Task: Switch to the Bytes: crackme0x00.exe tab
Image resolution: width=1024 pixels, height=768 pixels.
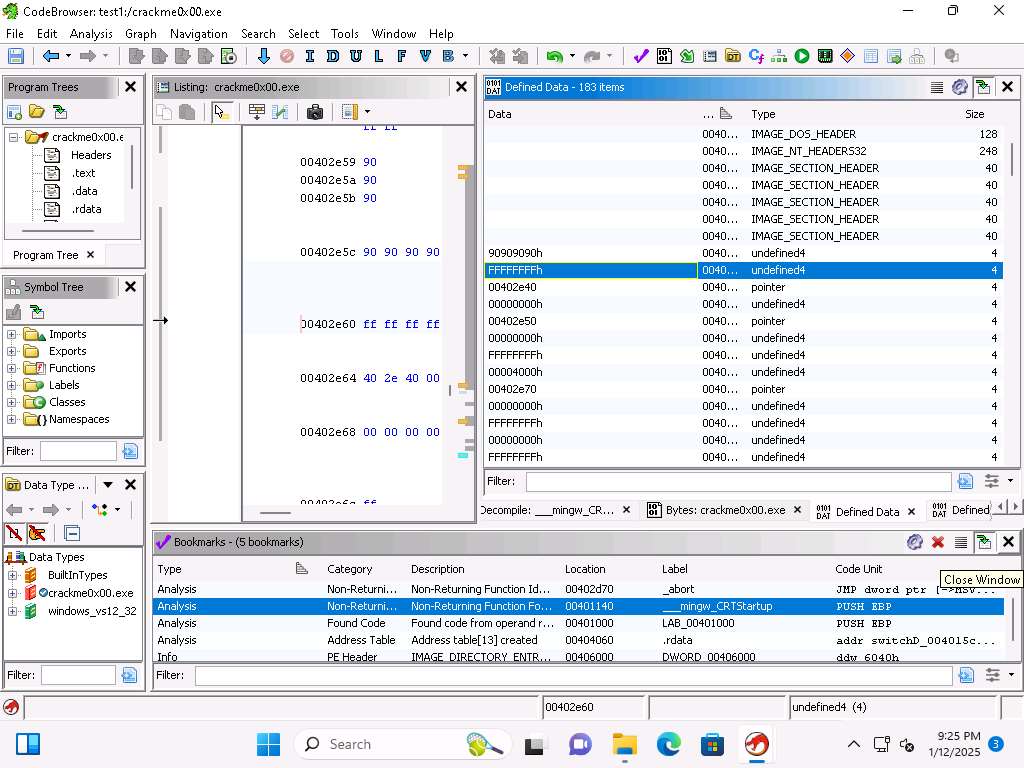Action: 725,510
